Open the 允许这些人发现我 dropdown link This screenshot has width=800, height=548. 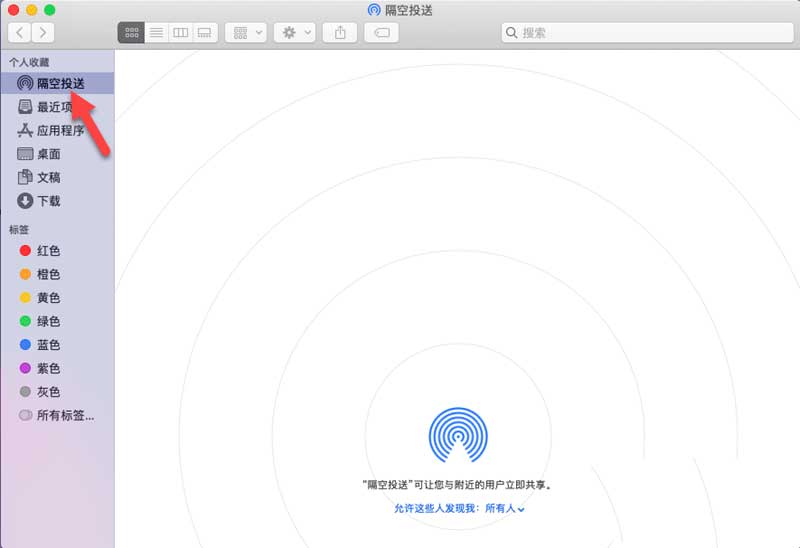(x=459, y=508)
